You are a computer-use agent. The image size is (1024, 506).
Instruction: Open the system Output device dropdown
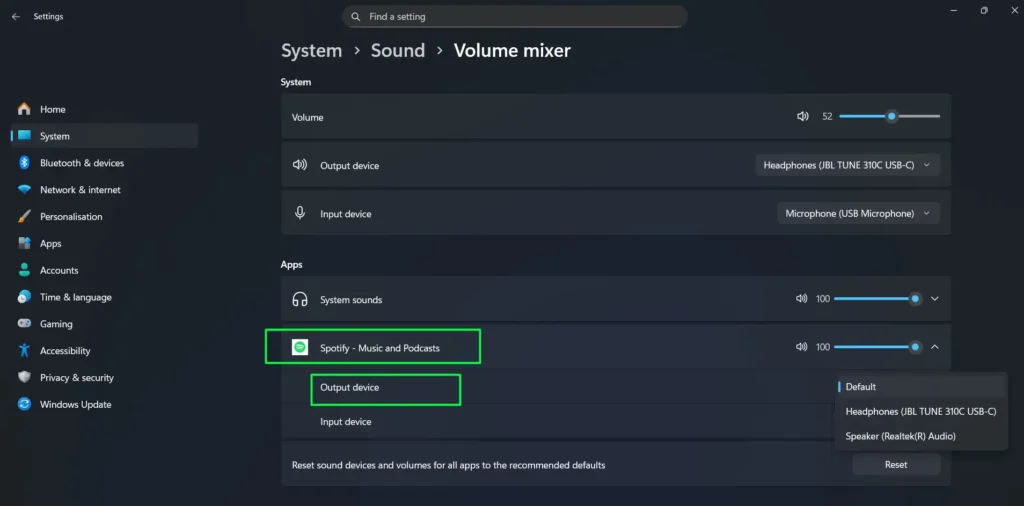(847, 165)
